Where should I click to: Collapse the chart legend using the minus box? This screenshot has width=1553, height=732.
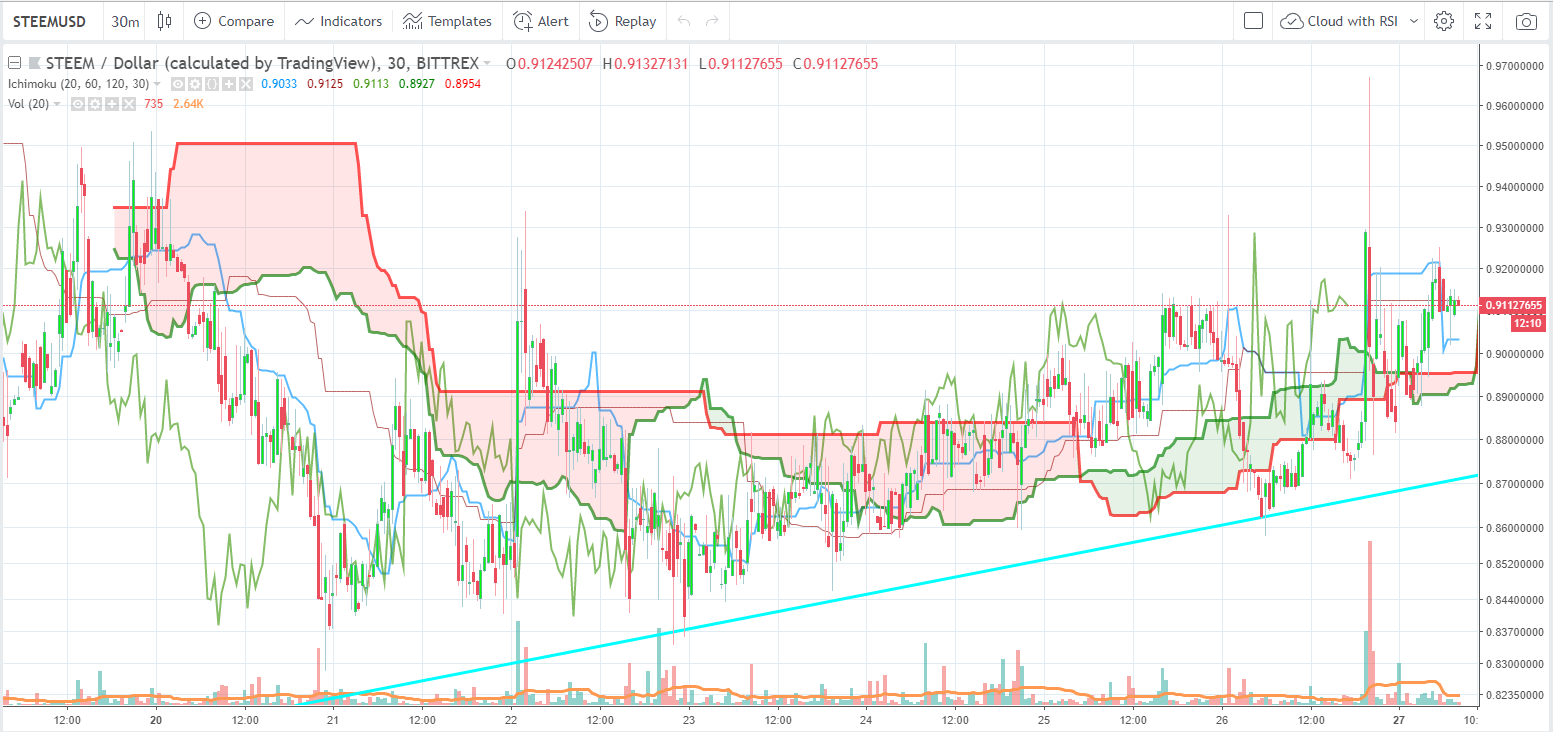[x=14, y=64]
